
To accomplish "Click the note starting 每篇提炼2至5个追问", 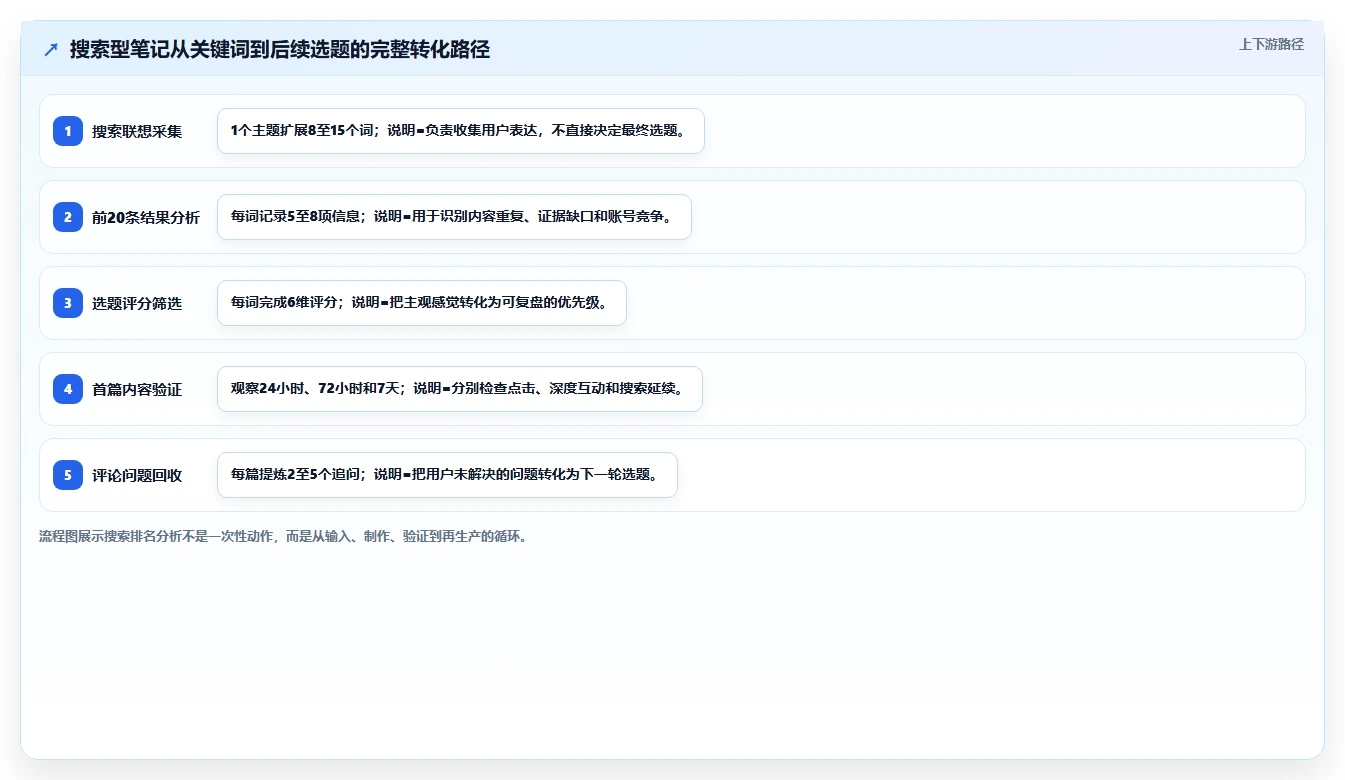I will click(447, 475).
